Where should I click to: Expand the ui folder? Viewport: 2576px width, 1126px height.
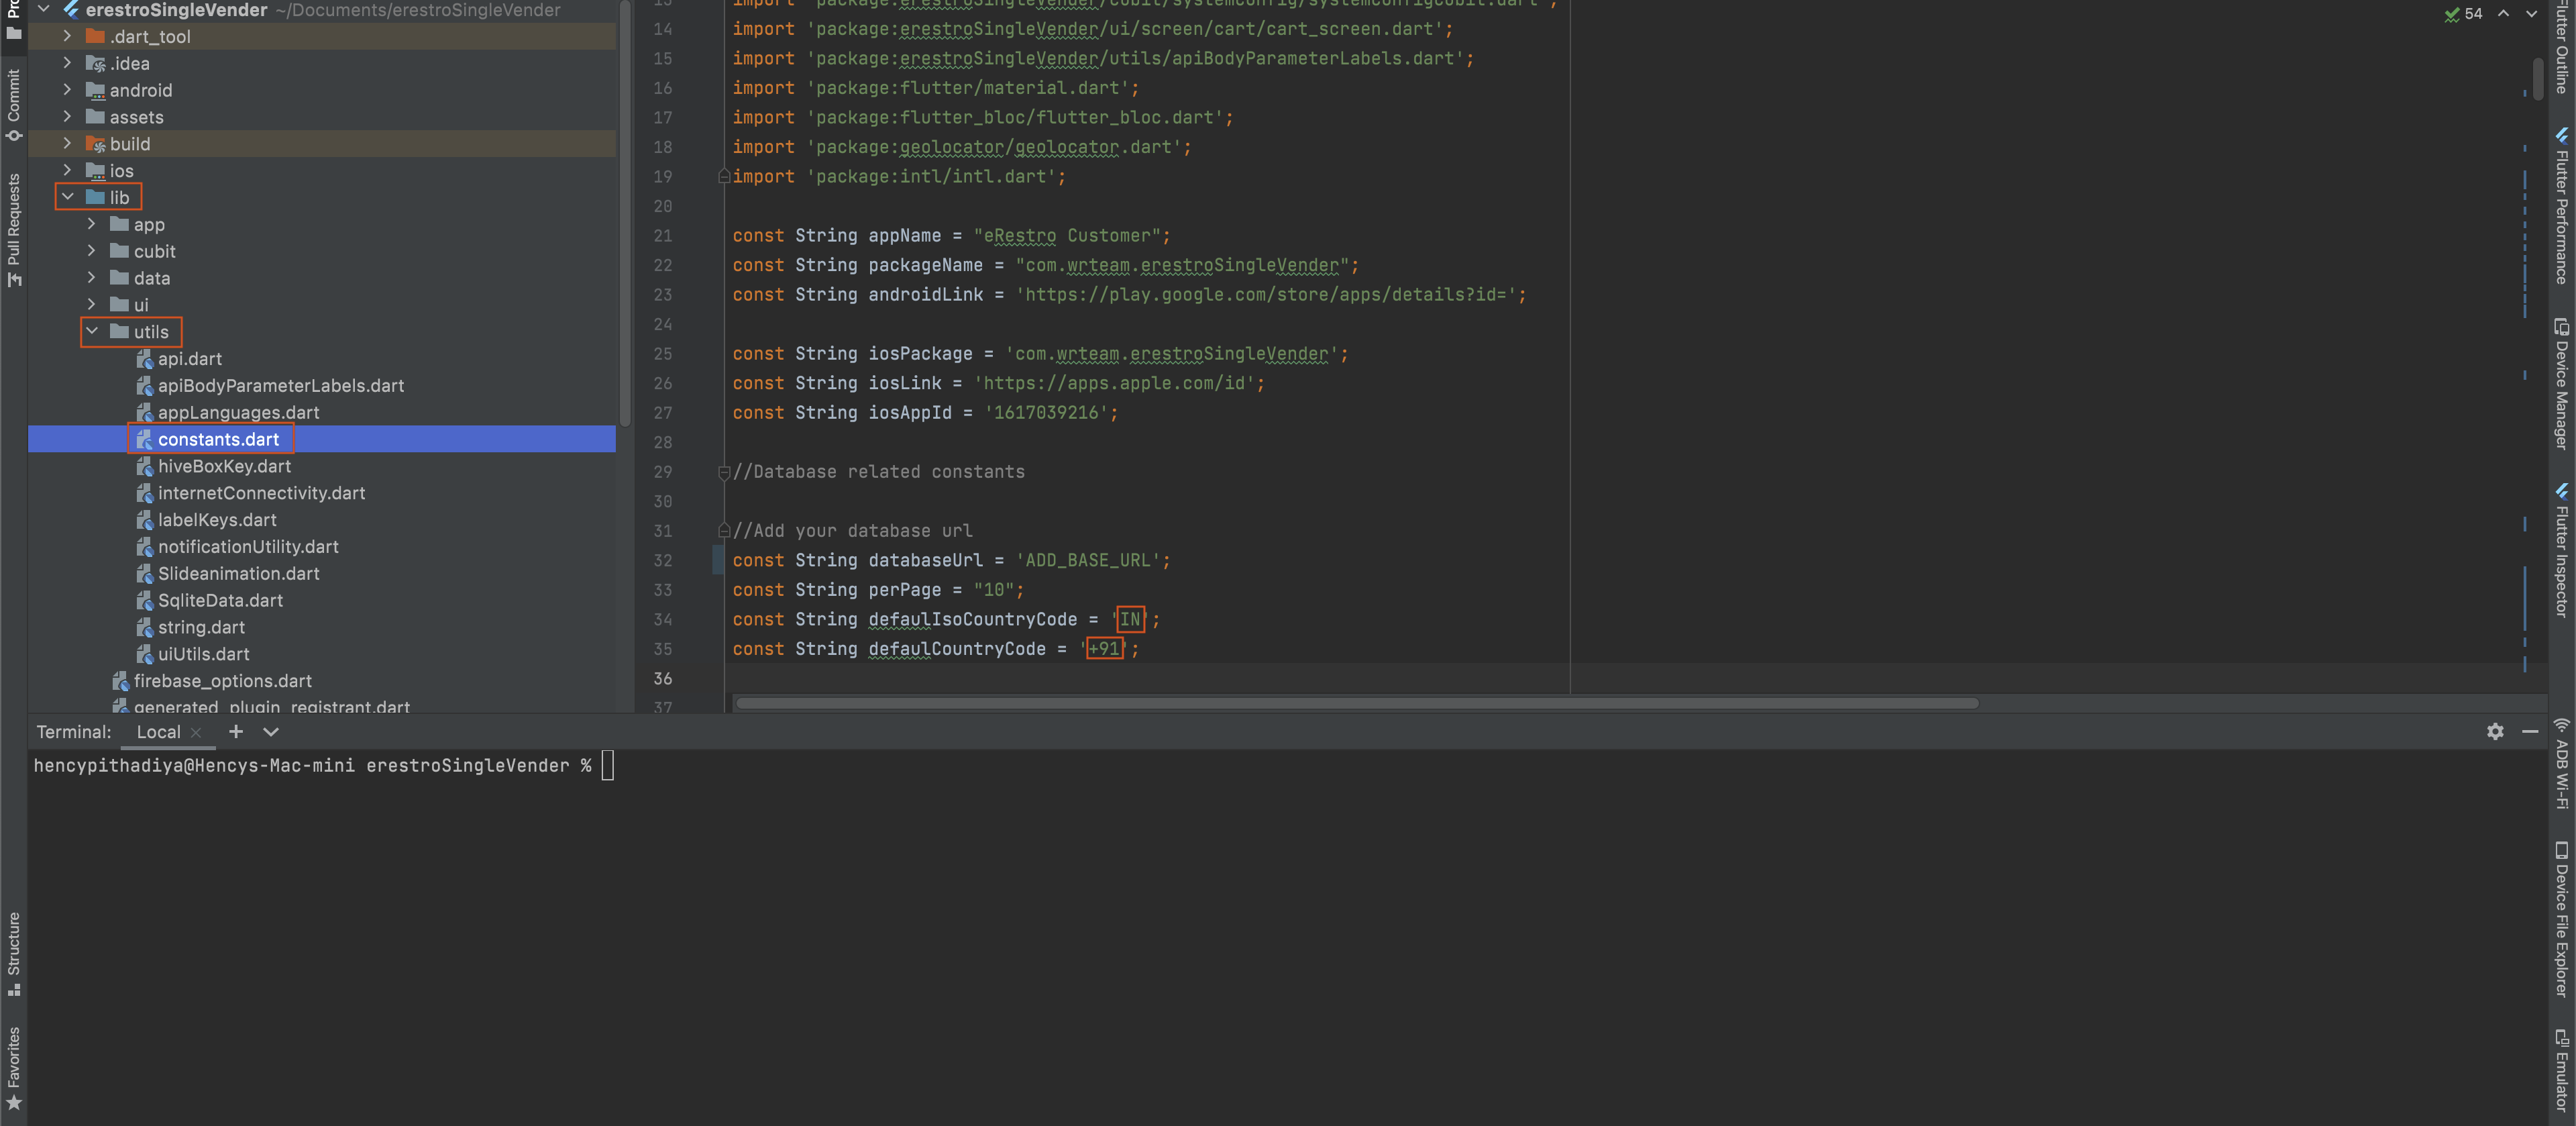[x=91, y=305]
